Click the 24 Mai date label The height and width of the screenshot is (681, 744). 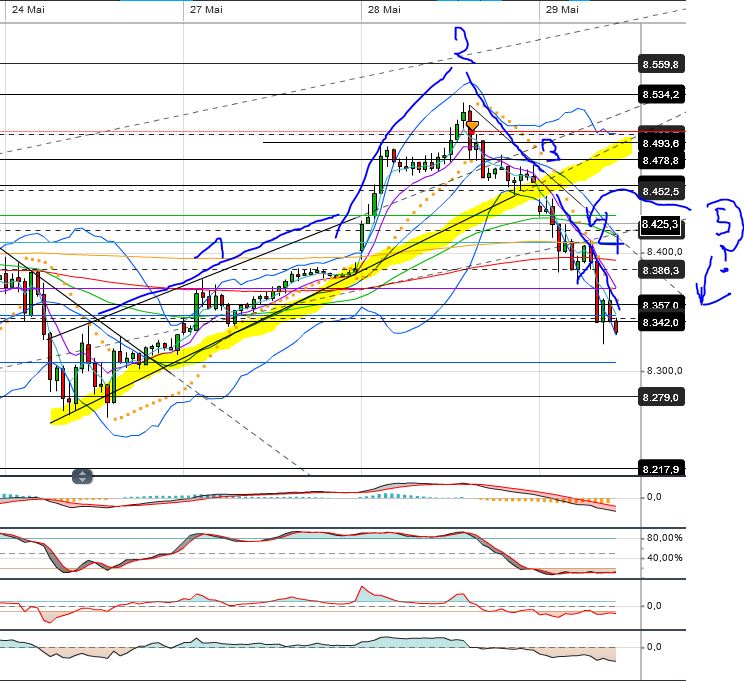click(28, 9)
